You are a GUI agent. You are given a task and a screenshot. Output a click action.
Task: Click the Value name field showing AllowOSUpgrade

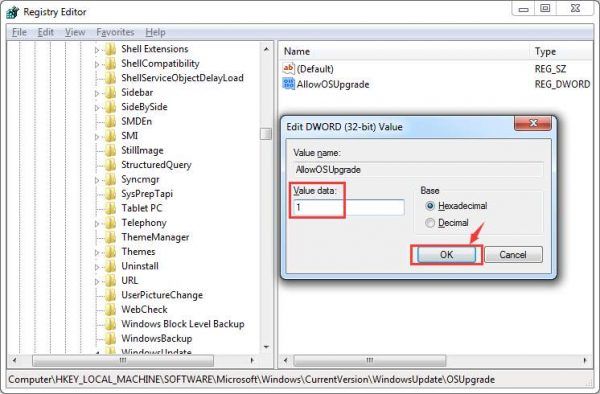pos(418,169)
